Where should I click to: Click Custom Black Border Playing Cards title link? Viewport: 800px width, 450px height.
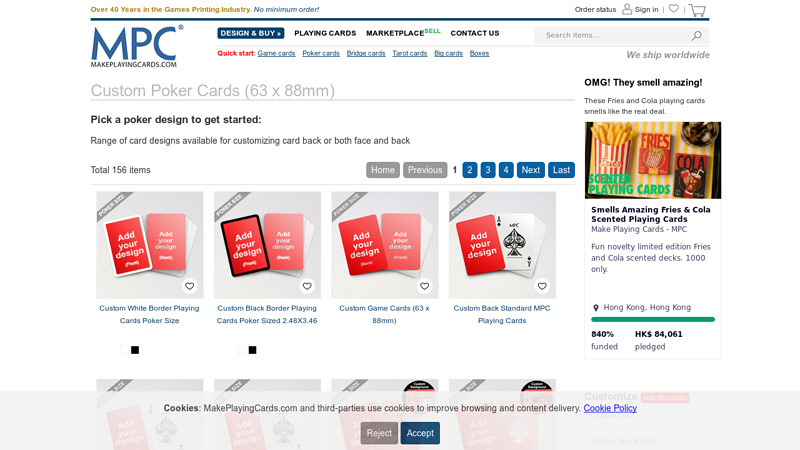coord(267,314)
